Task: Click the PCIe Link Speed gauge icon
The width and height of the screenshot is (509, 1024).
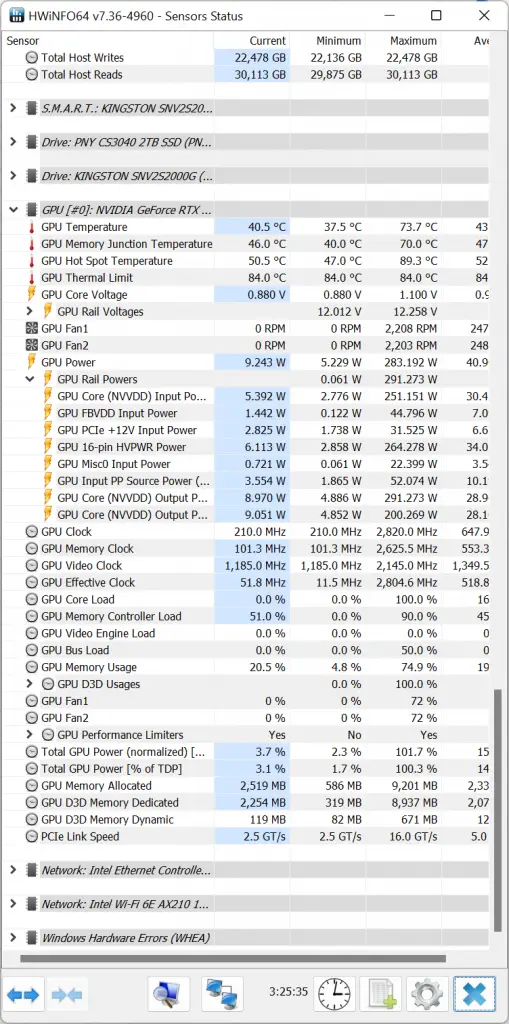Action: [x=31, y=837]
